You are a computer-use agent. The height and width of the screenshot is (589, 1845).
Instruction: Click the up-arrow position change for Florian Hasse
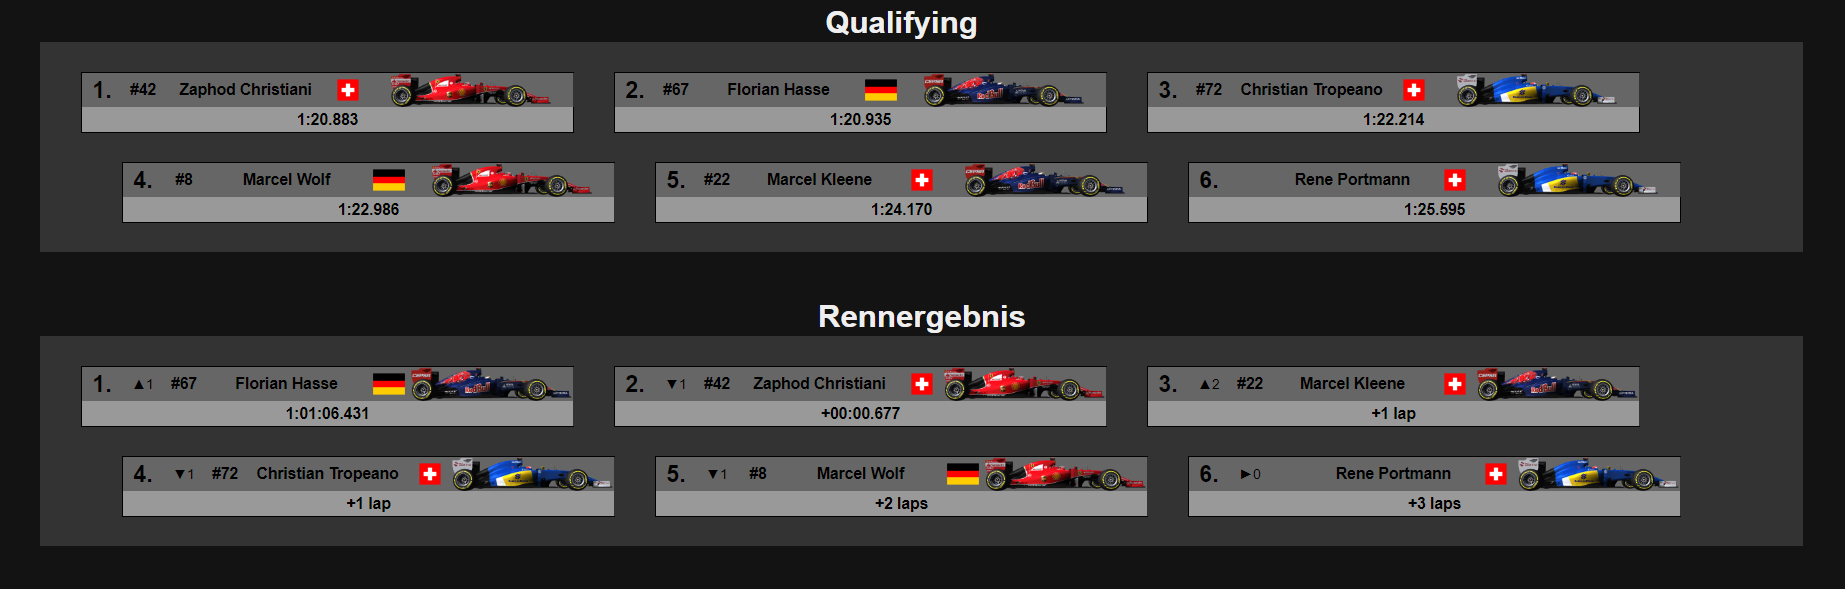point(143,384)
